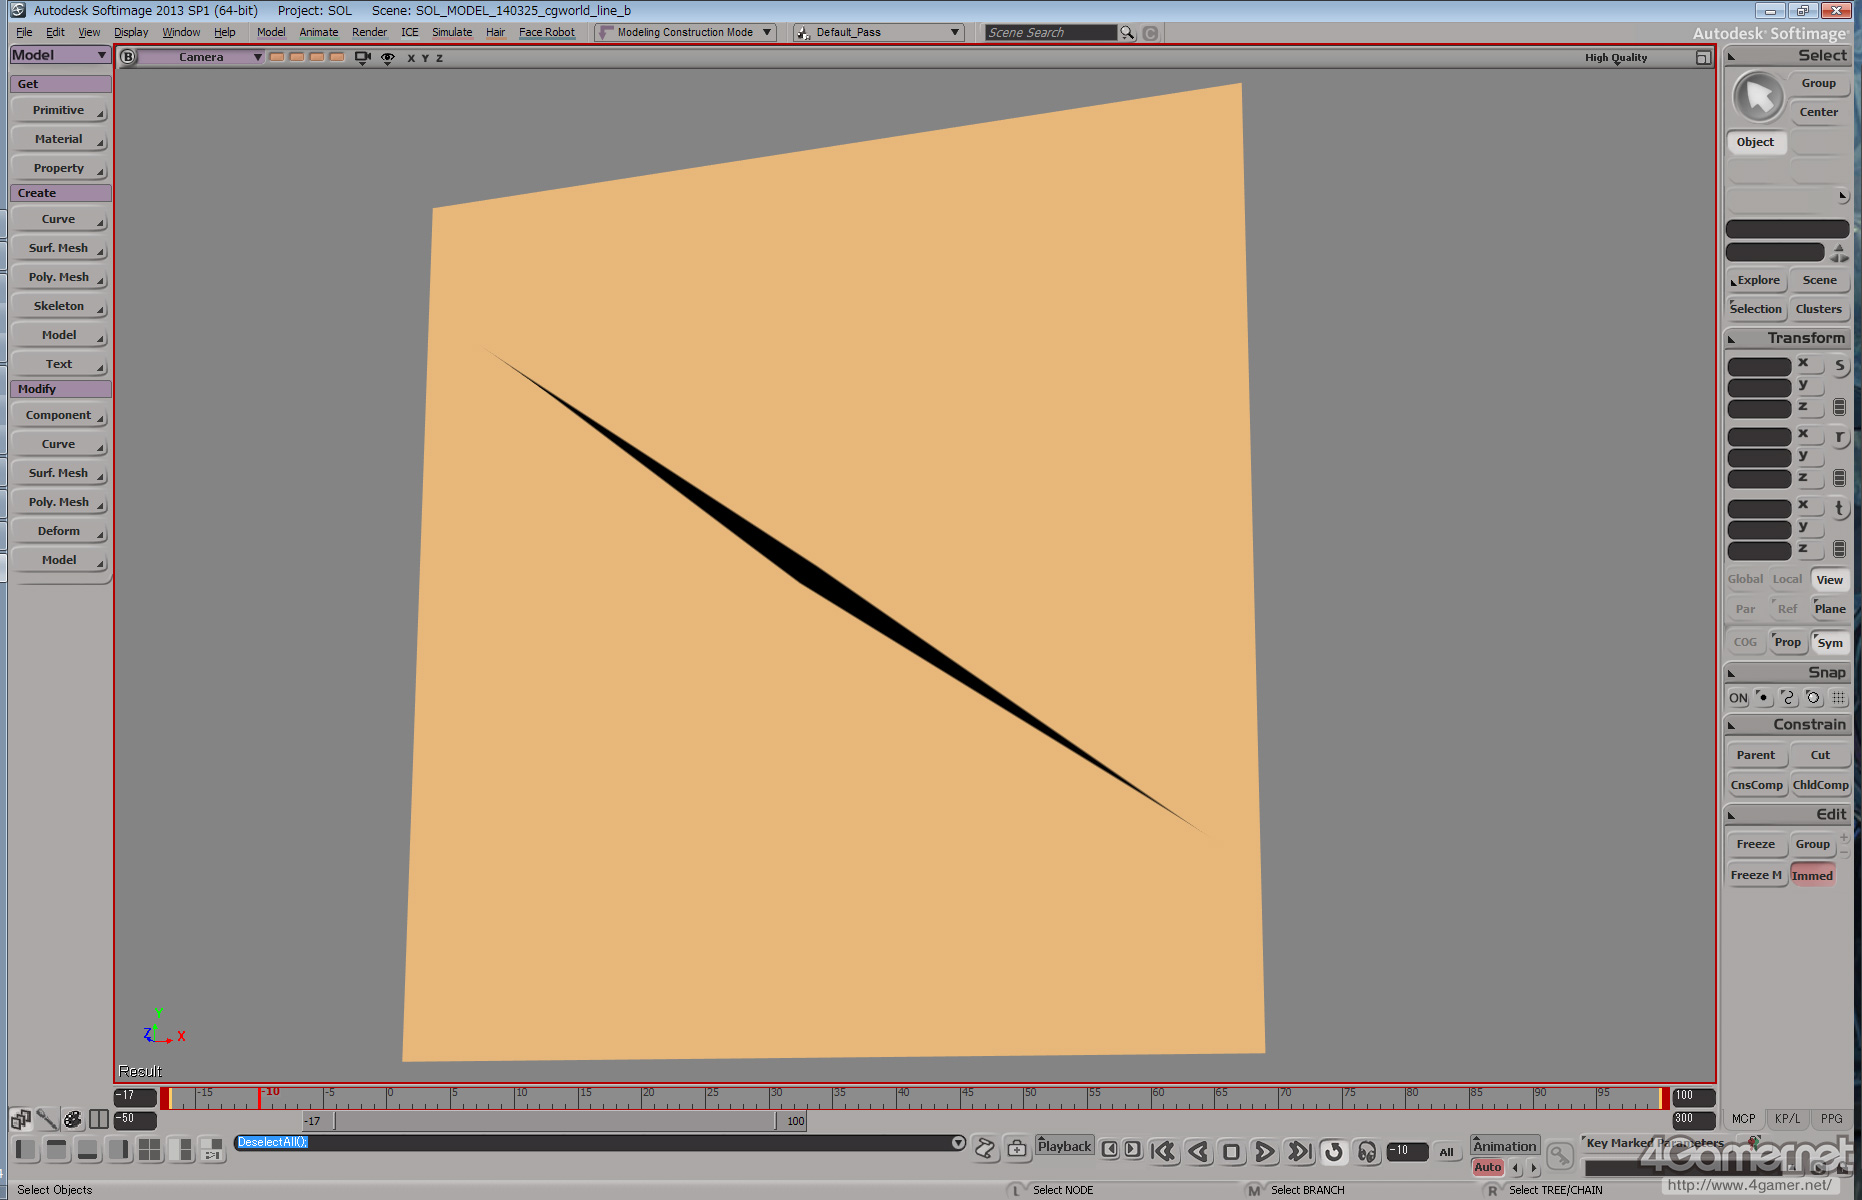
Task: Switch transform mode to View
Action: click(x=1829, y=580)
